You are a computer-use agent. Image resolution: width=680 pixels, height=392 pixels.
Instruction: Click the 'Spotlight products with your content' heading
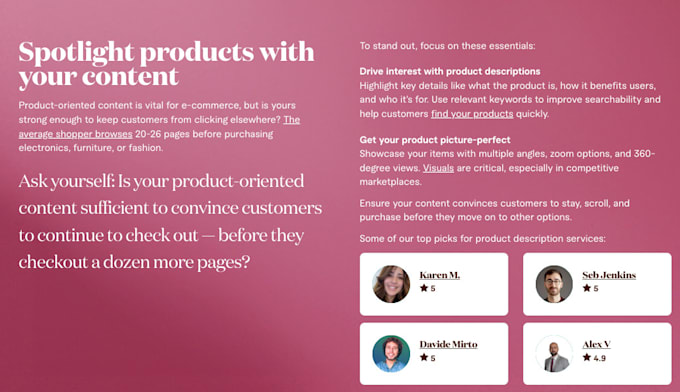166,64
